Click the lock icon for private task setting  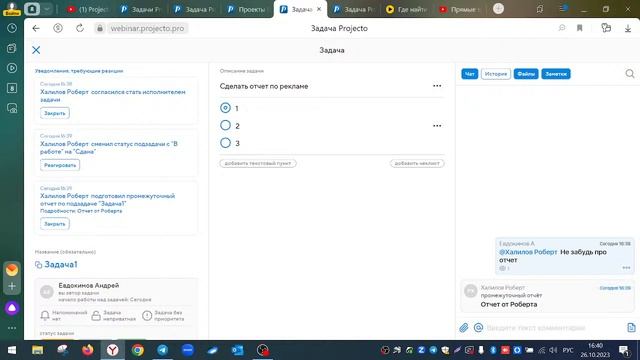pos(96,316)
